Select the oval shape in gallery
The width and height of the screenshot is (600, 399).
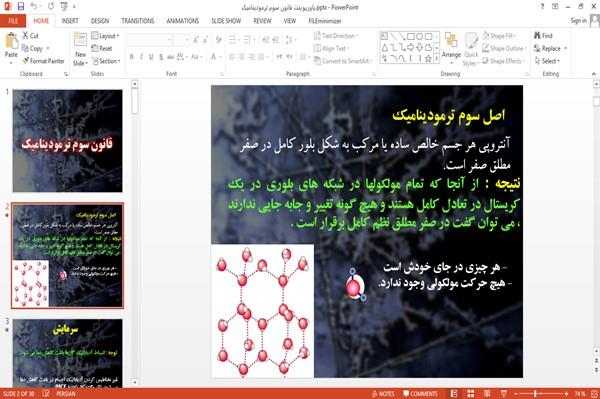420,36
